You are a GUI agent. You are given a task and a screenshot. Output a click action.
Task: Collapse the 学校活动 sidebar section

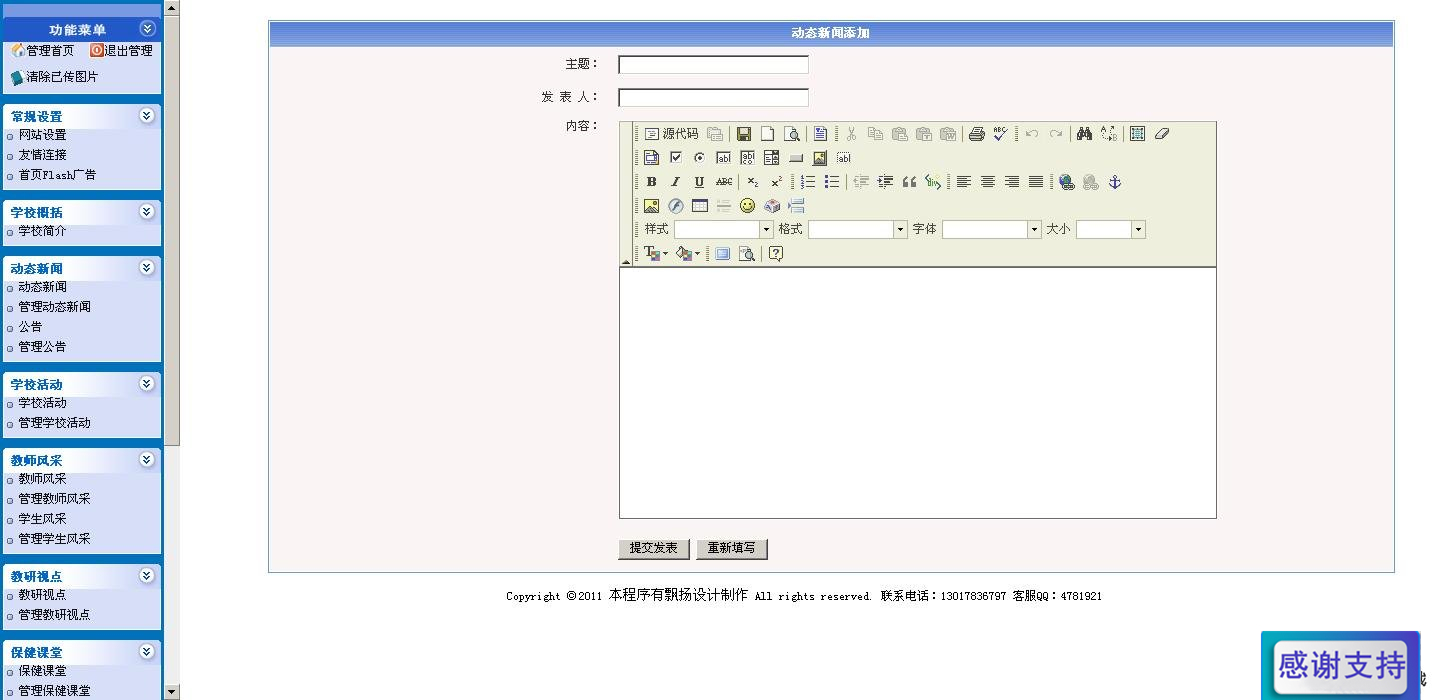(147, 384)
